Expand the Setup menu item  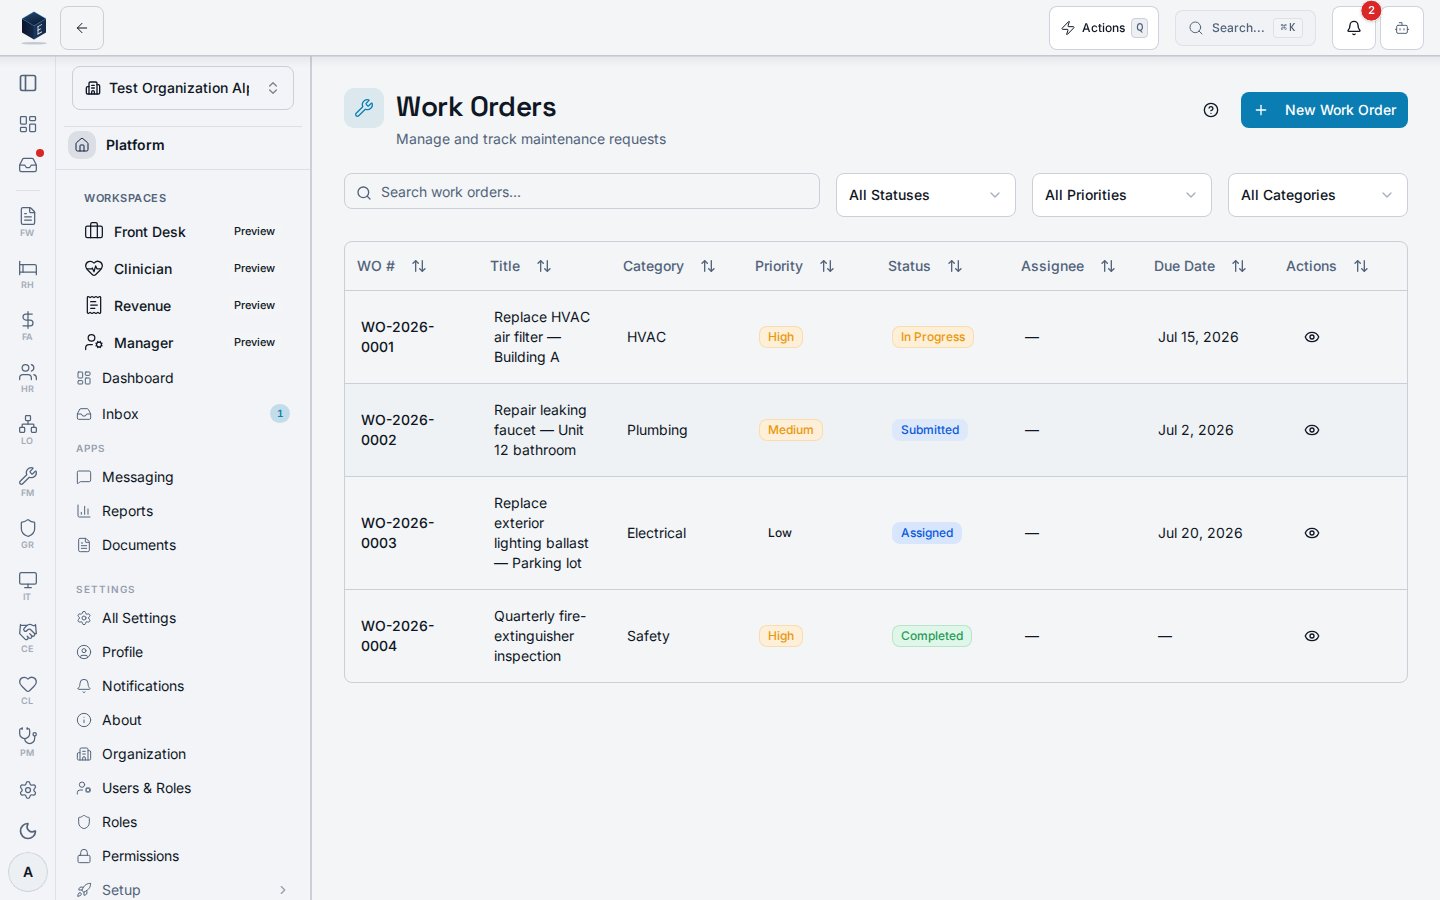click(x=183, y=889)
